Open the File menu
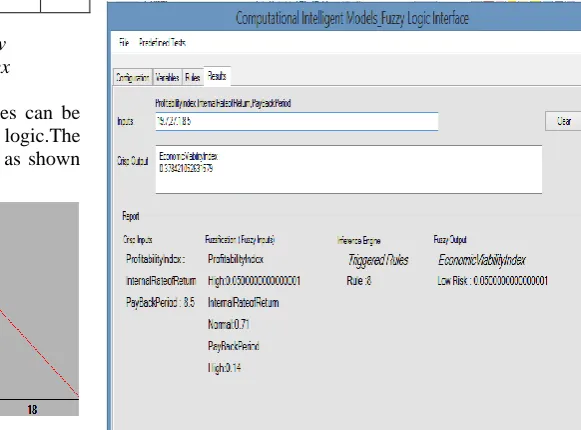 point(124,43)
